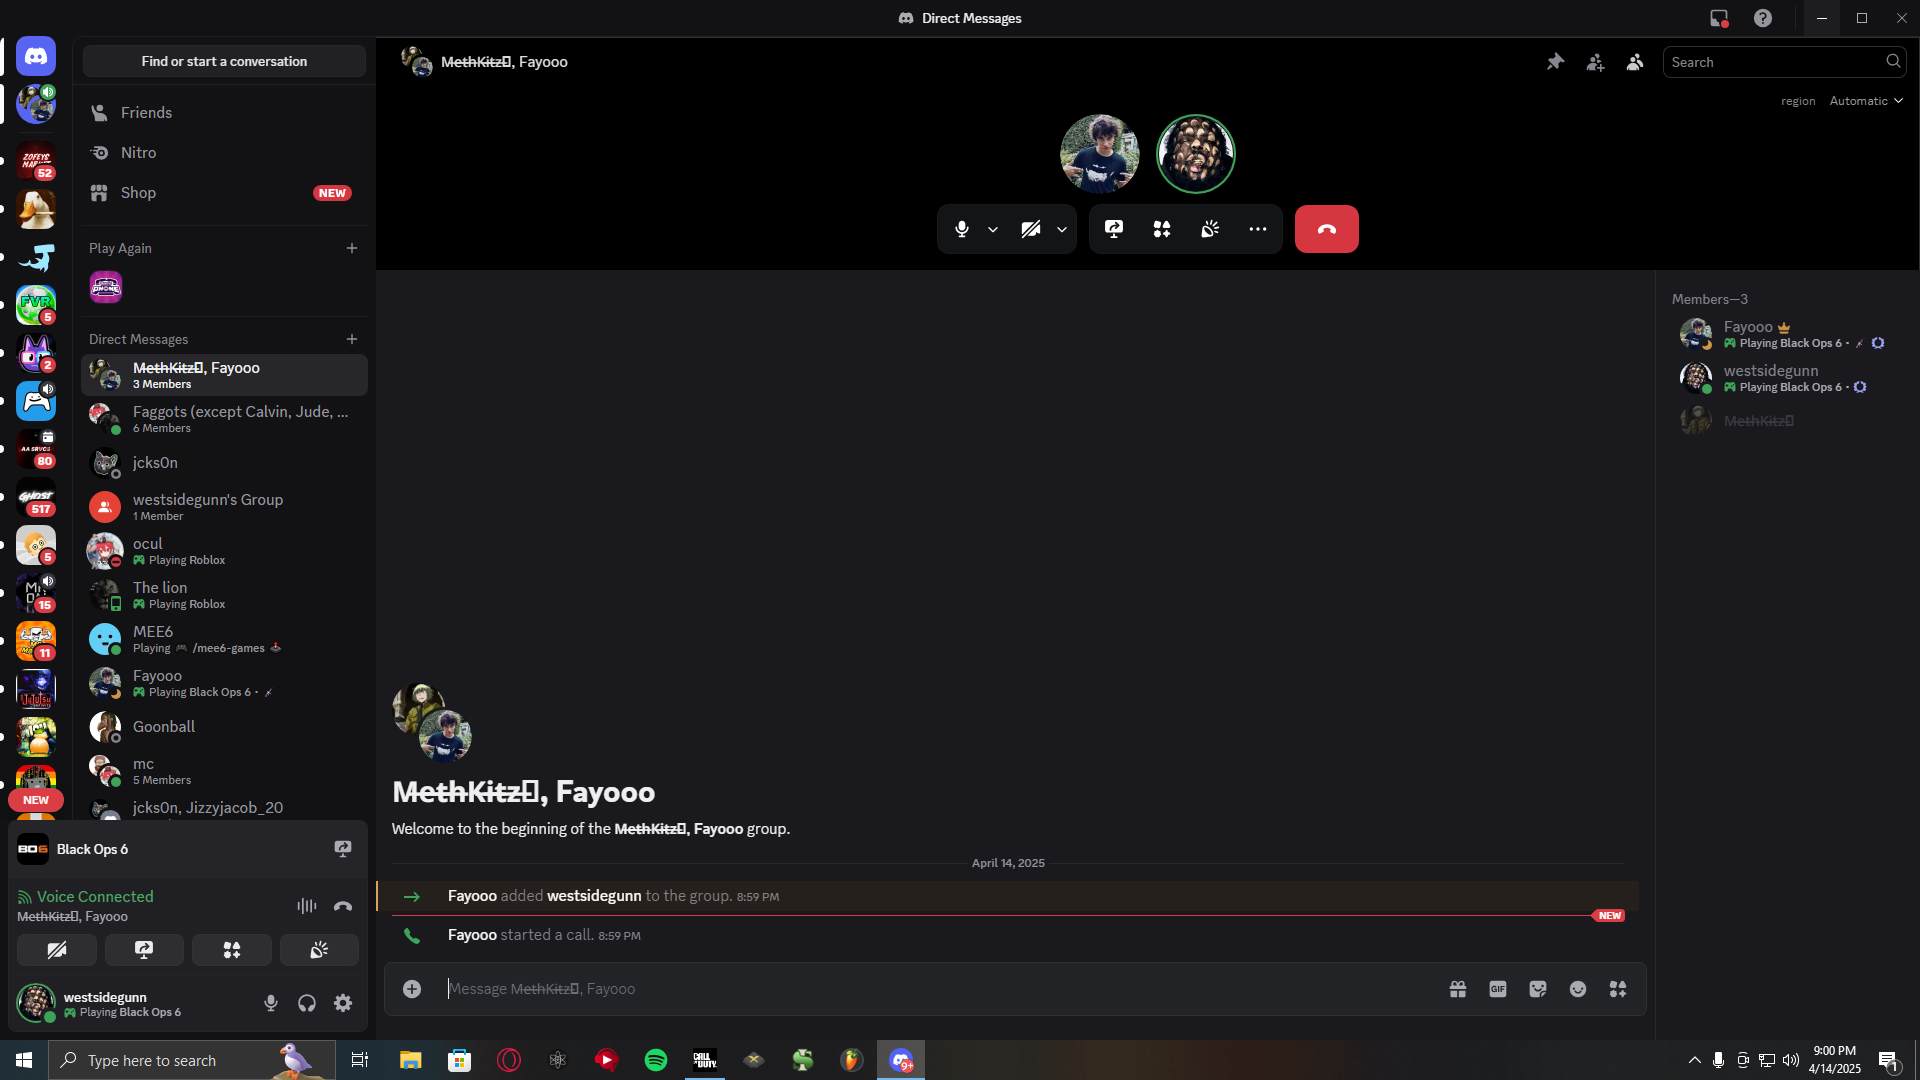The width and height of the screenshot is (1920, 1080).
Task: Open the Friends tab
Action: [x=146, y=113]
